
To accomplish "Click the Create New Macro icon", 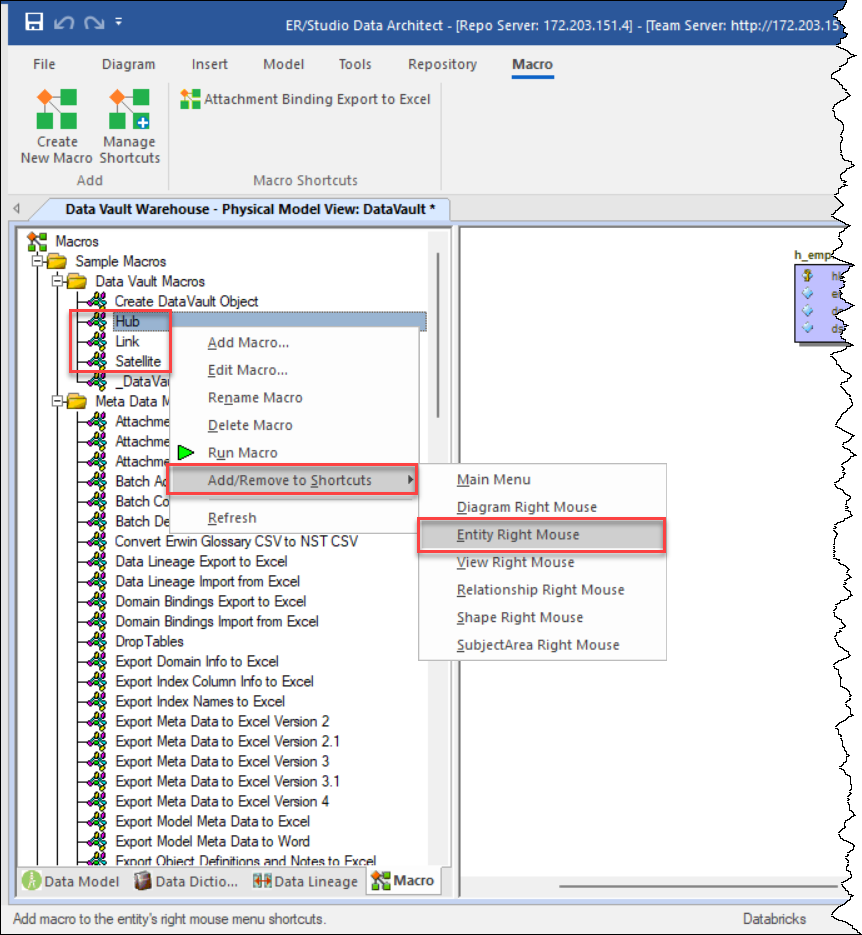I will pos(57,109).
